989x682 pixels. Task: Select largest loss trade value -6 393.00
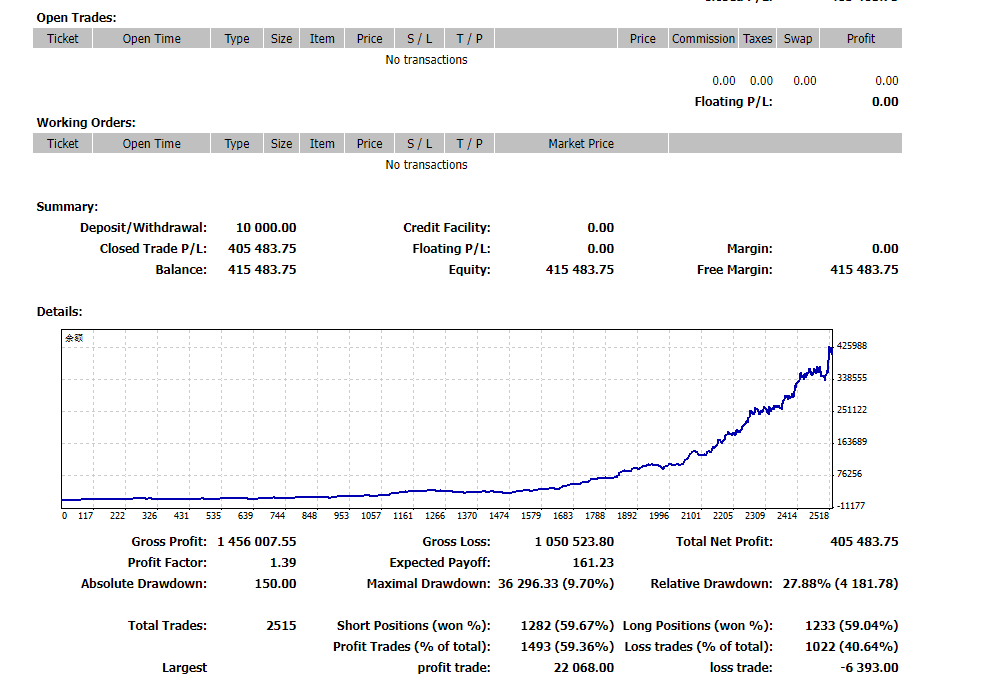(x=869, y=667)
